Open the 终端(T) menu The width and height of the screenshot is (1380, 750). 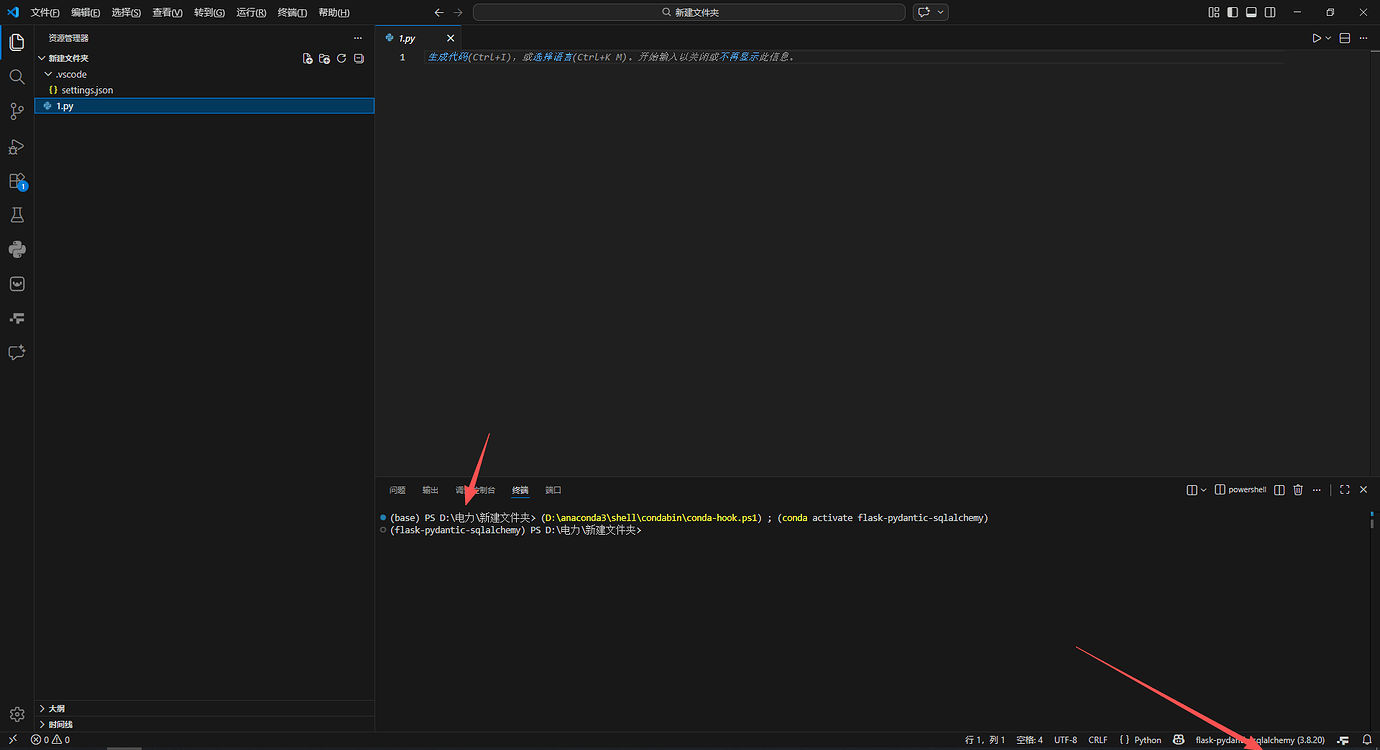(x=292, y=12)
